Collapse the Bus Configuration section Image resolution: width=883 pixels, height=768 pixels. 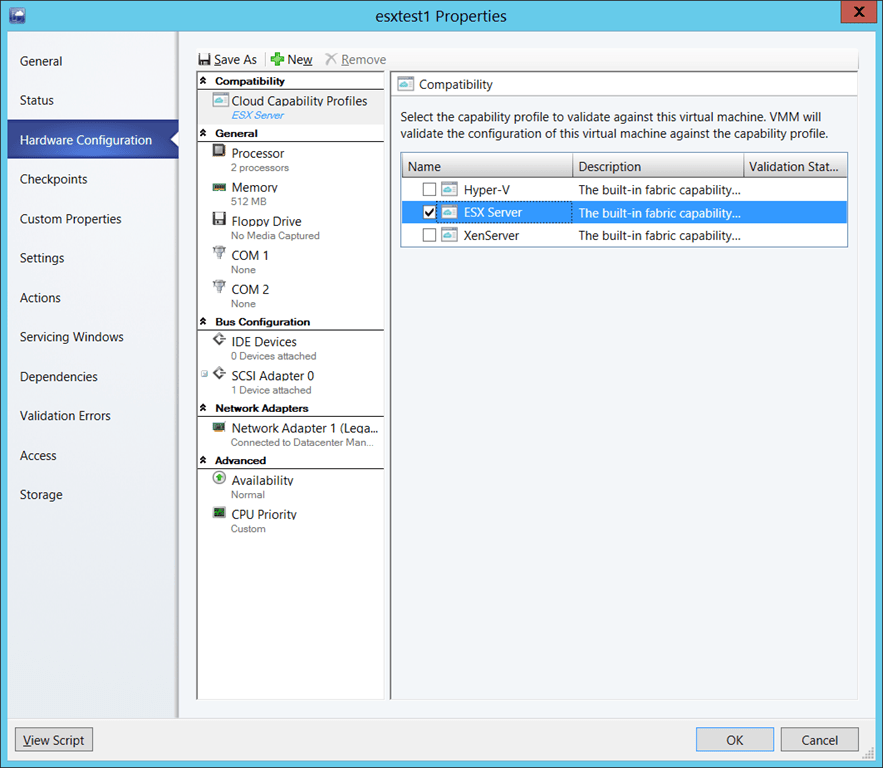pos(205,321)
